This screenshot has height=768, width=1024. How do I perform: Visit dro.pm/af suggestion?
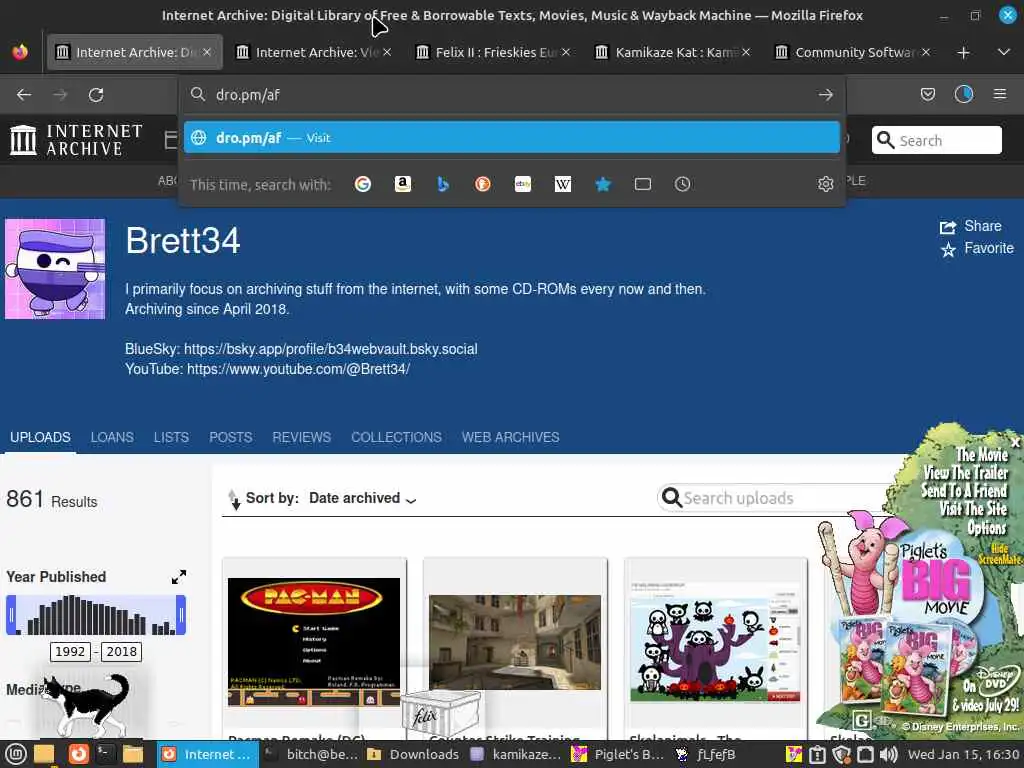[511, 137]
